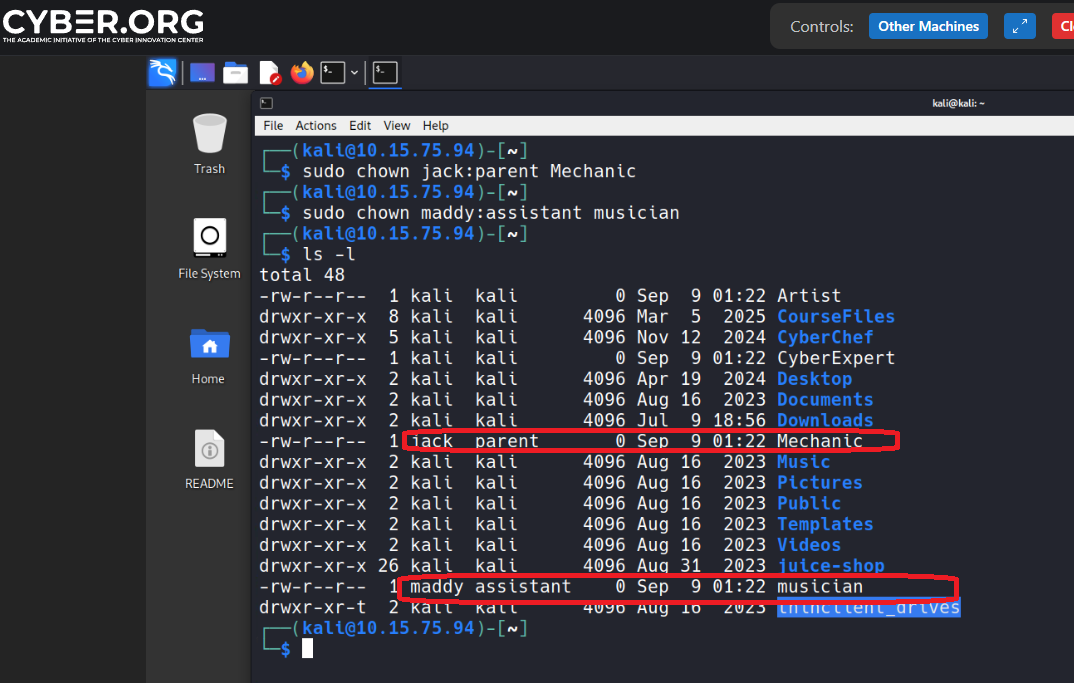
Task: Click the show desktop panel icon
Action: pyautogui.click(x=202, y=73)
